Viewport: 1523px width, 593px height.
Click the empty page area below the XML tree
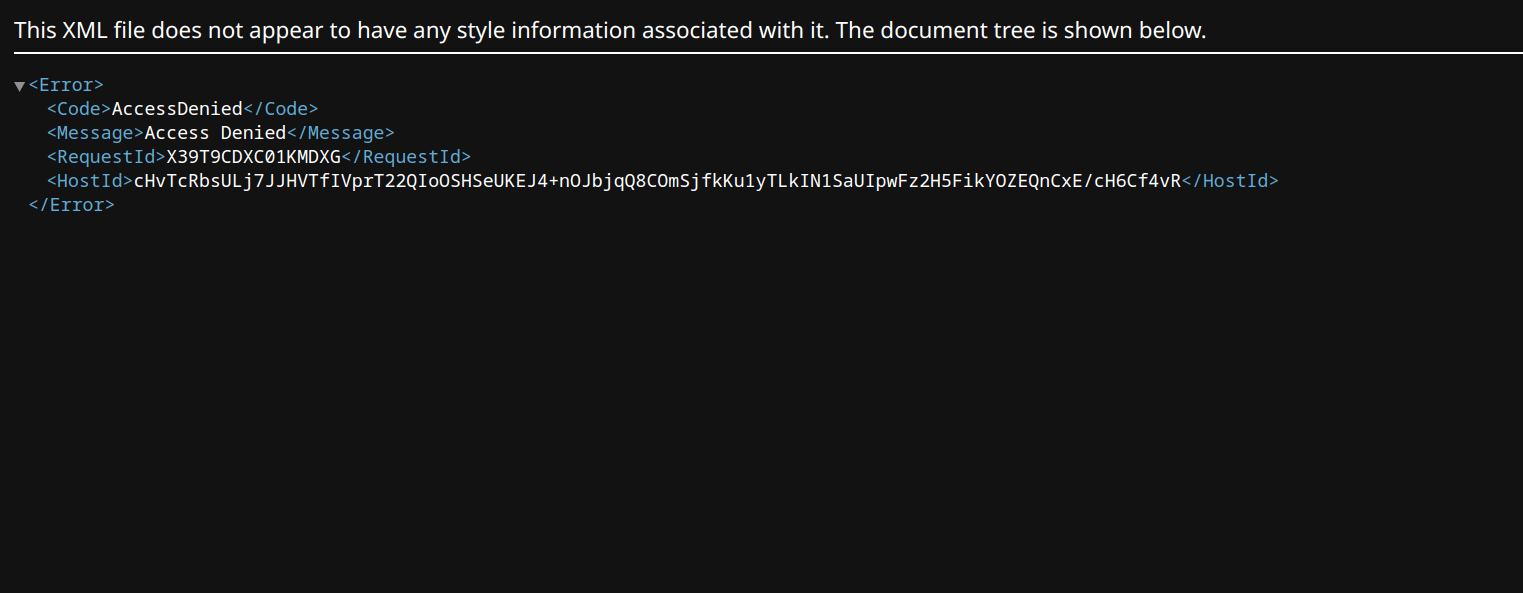click(760, 400)
